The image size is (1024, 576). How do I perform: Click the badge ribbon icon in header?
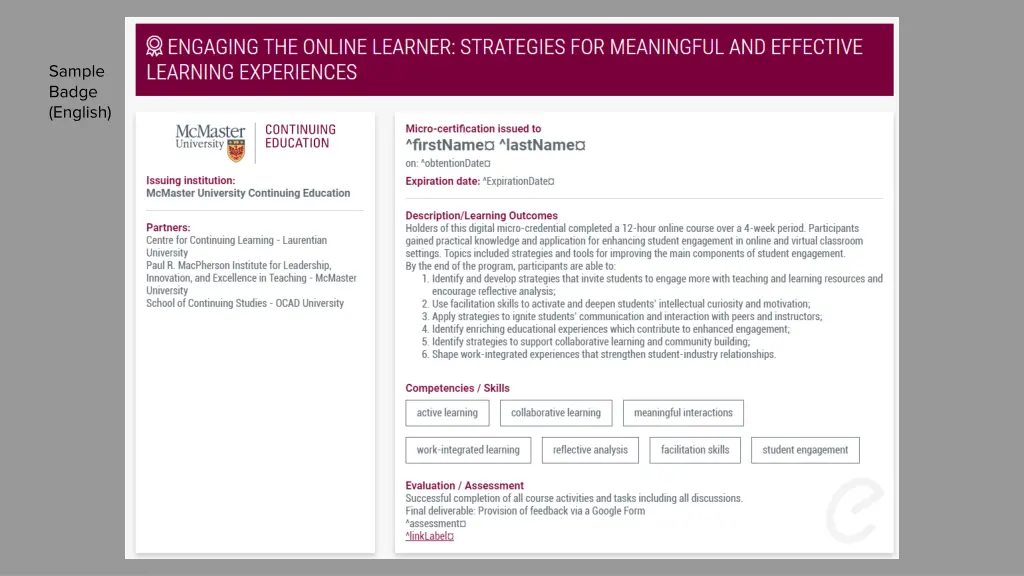point(155,46)
